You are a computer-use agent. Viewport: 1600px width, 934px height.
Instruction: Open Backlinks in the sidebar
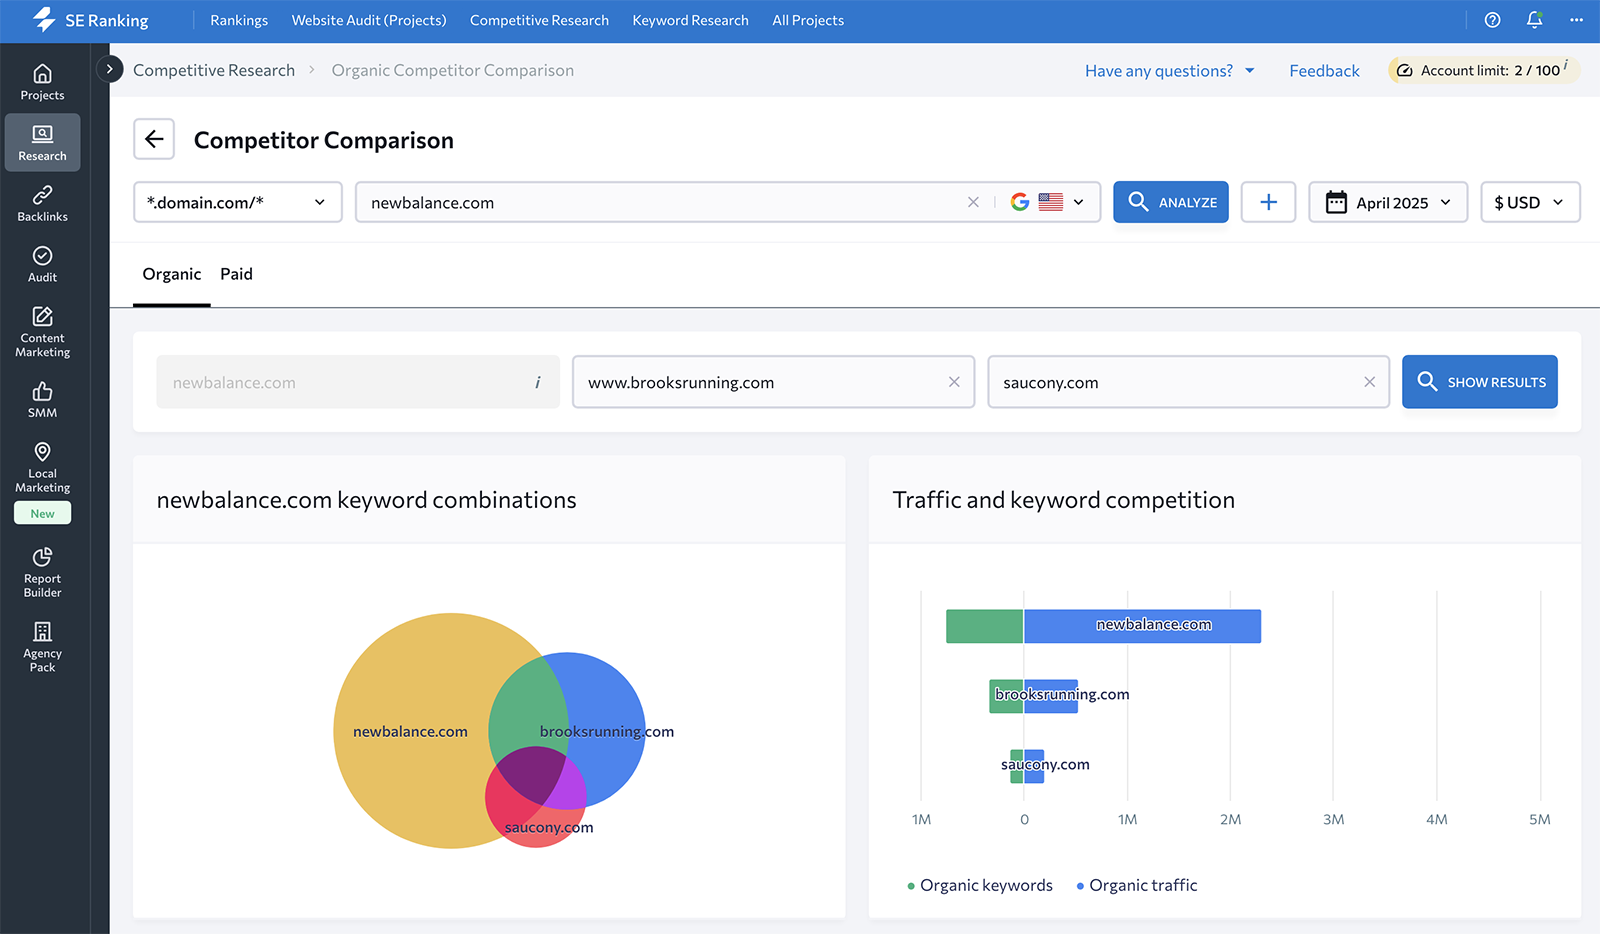(42, 204)
